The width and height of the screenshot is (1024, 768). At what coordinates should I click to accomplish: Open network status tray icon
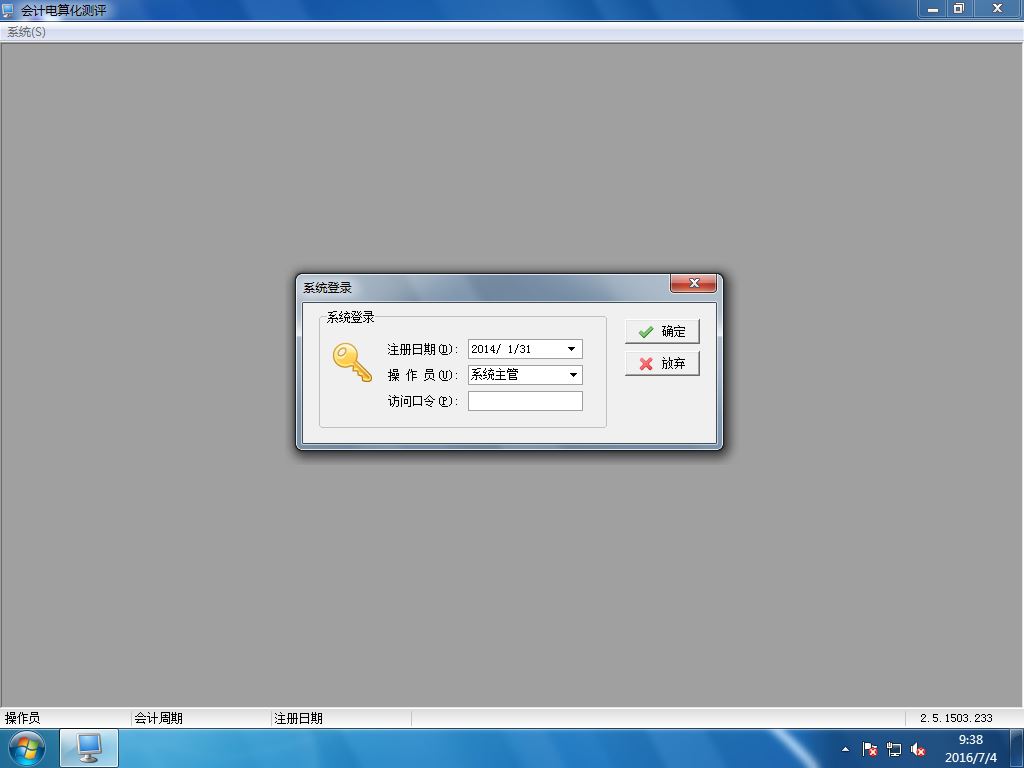click(893, 749)
